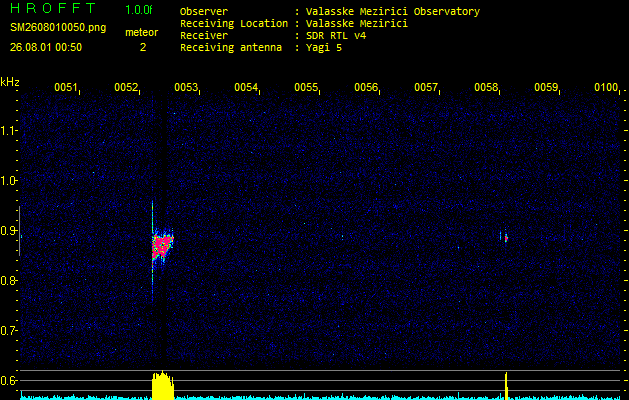Viewport: 629px width, 400px height.
Task: Click the Receiving Location line
Action: [294, 24]
